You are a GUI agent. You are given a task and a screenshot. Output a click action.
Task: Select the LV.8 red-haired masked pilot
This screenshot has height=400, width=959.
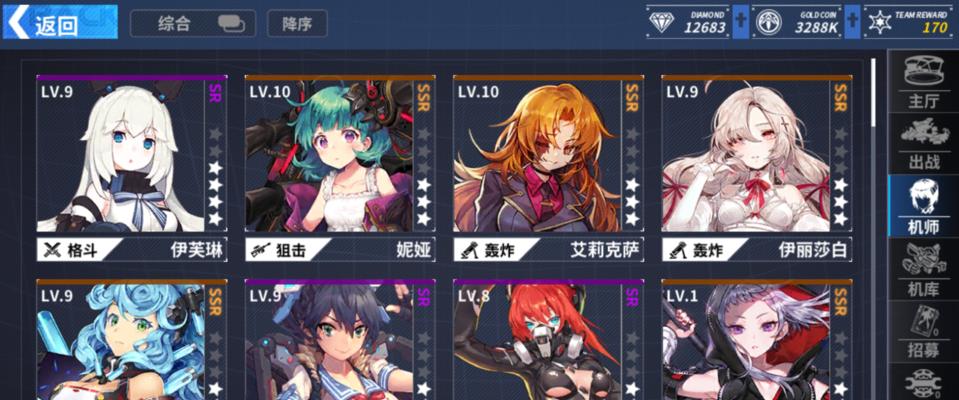pos(549,339)
